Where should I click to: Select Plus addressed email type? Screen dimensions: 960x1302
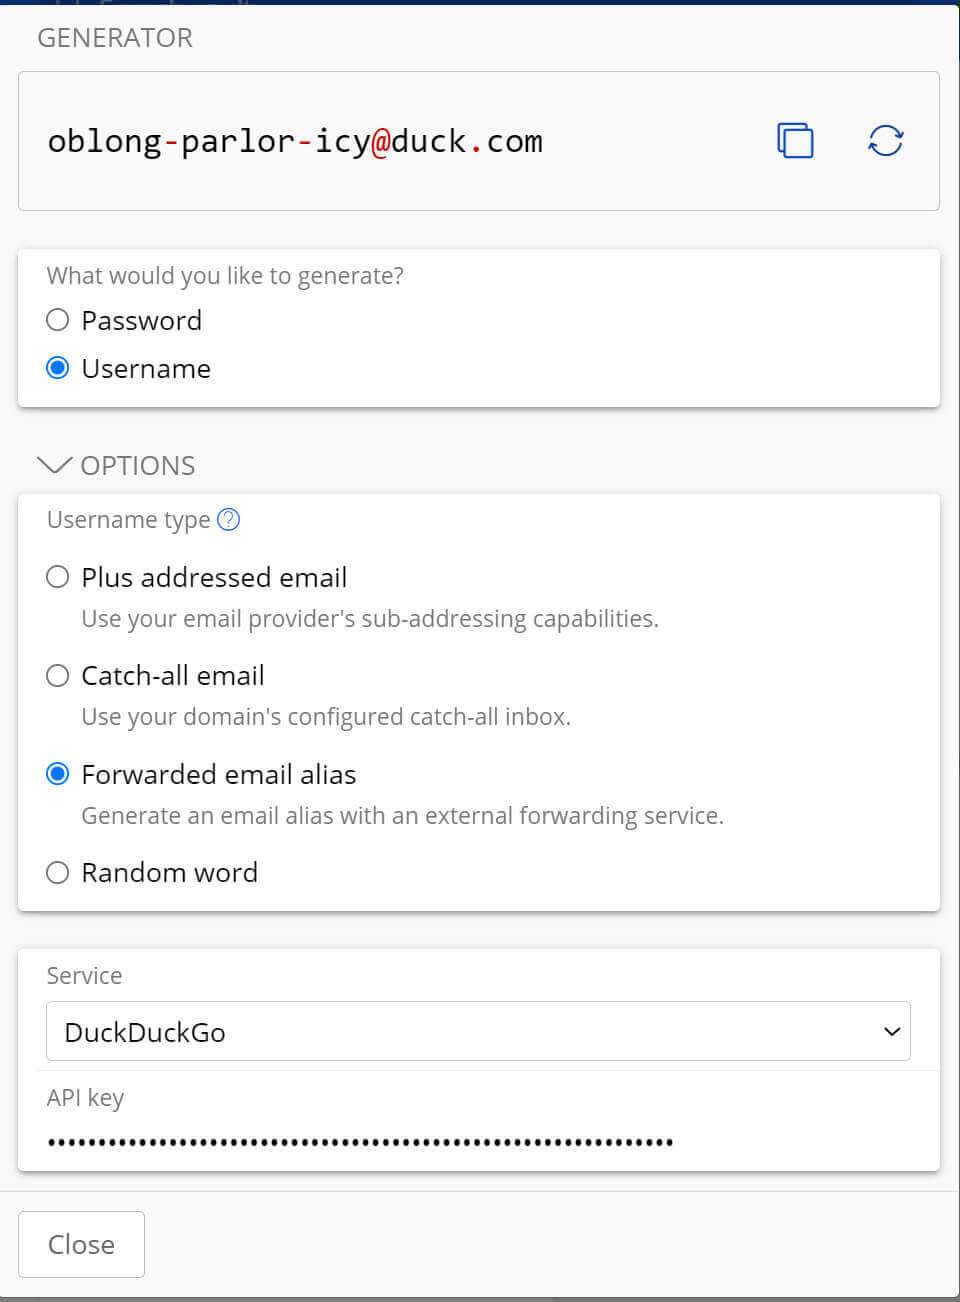[x=58, y=577]
